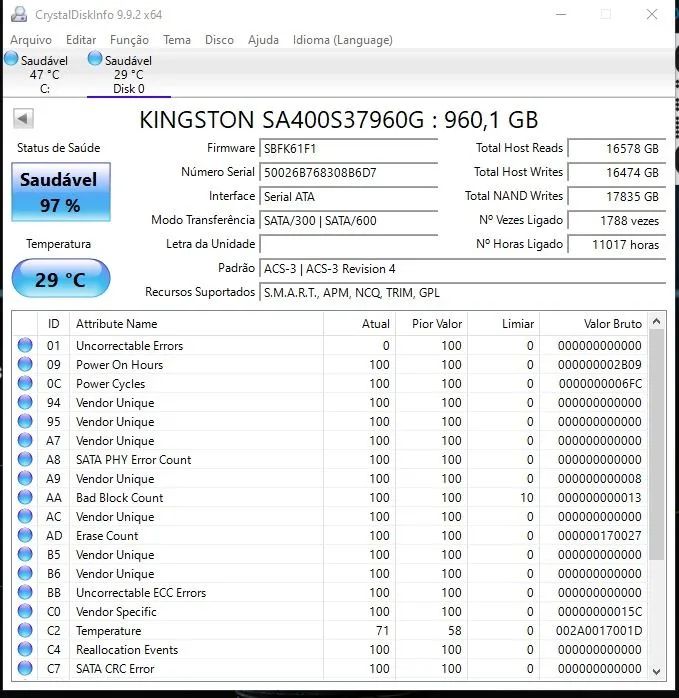The image size is (679, 698).
Task: Click the ID column header
Action: (53, 324)
